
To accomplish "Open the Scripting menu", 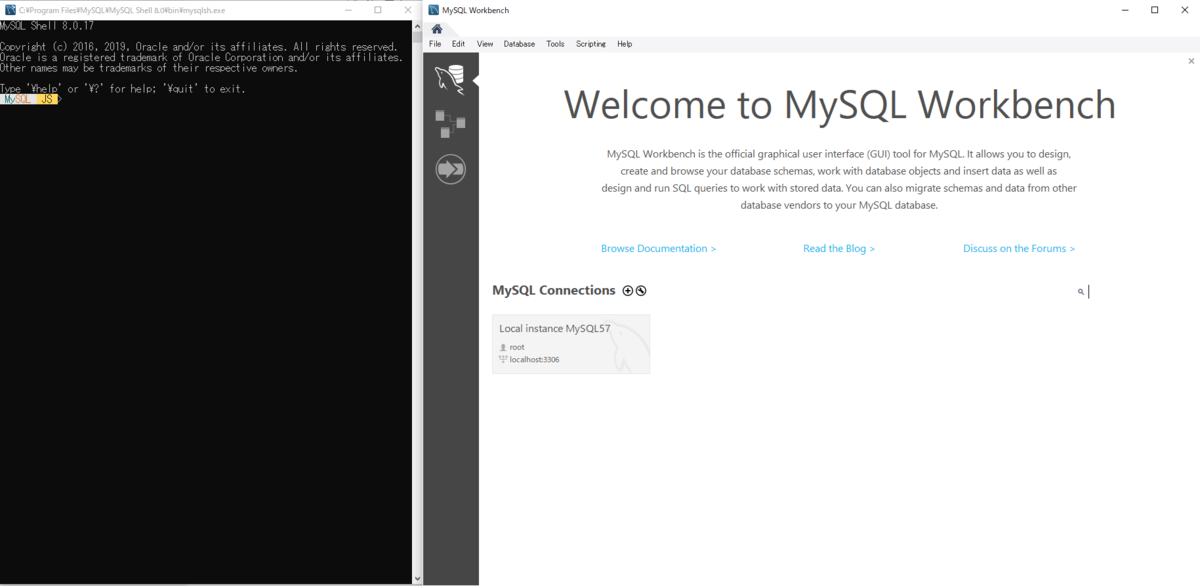I will (591, 44).
